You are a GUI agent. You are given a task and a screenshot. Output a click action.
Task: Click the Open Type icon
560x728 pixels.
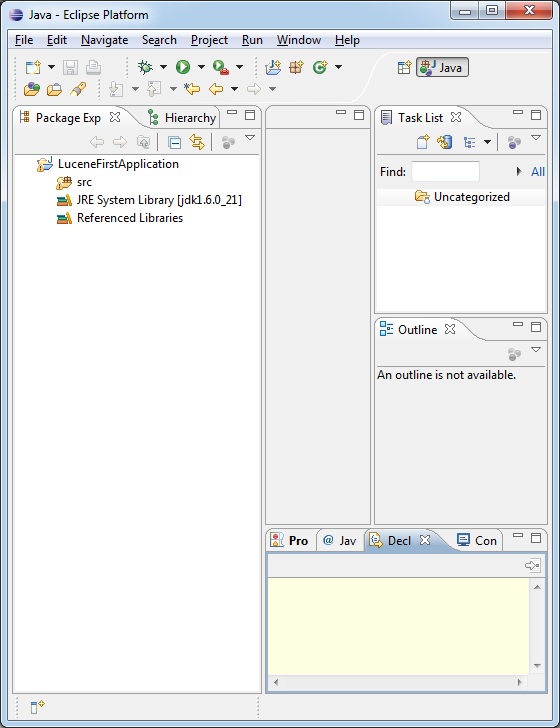click(x=32, y=89)
